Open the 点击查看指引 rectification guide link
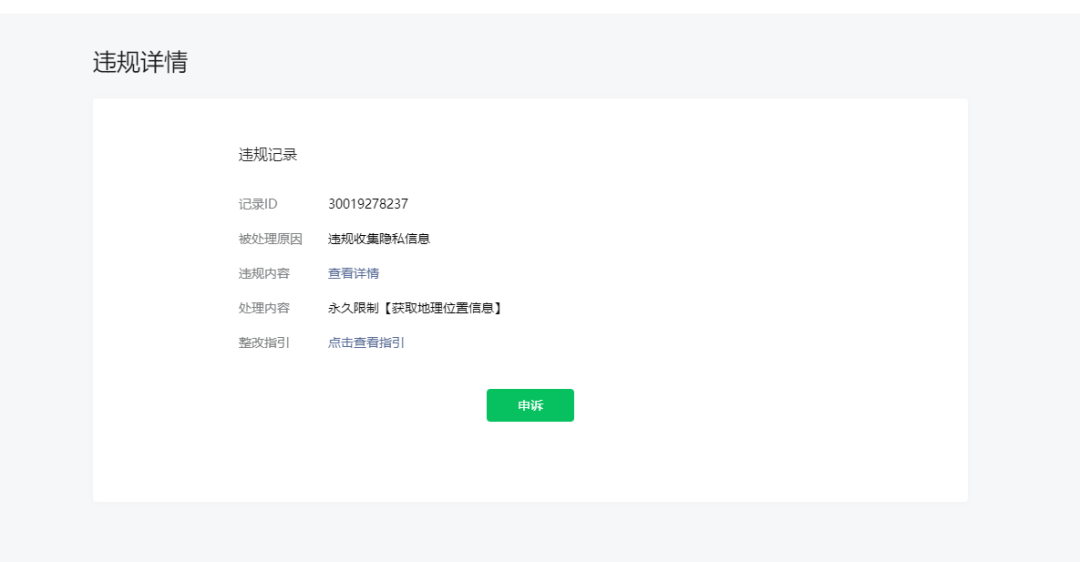1080x562 pixels. coord(366,342)
